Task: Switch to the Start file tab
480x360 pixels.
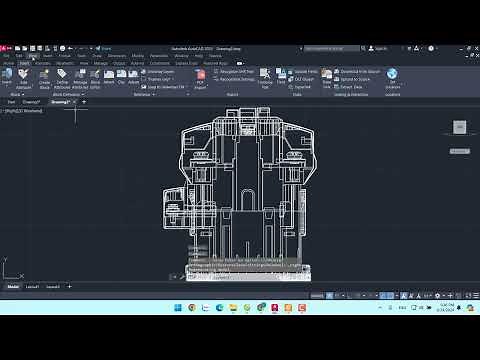Action: coord(11,102)
